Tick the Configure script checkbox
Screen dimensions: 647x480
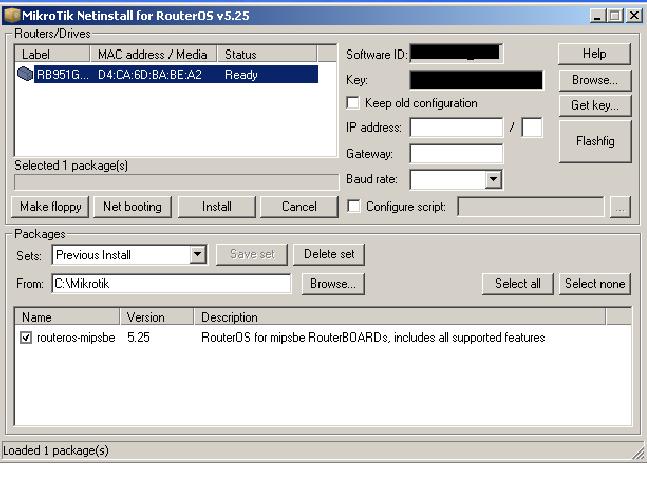pos(354,206)
